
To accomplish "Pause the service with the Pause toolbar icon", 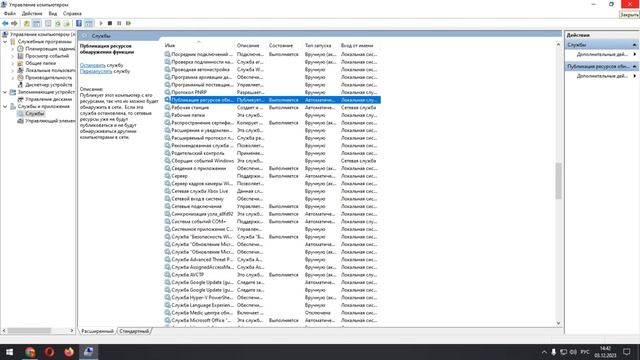I will [119, 23].
